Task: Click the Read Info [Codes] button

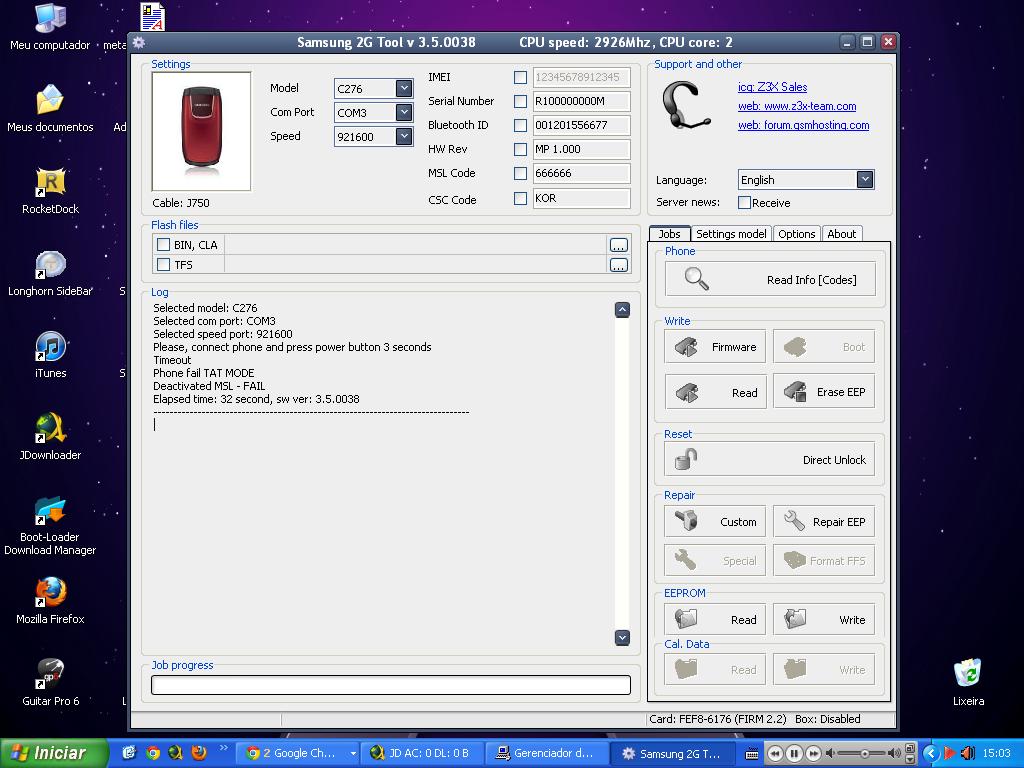Action: [770, 280]
